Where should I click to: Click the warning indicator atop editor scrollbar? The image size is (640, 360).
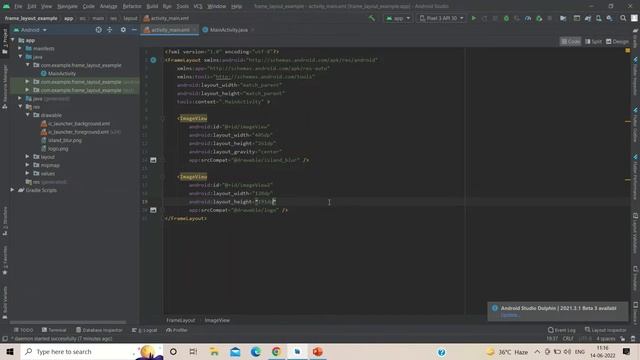coord(628,51)
